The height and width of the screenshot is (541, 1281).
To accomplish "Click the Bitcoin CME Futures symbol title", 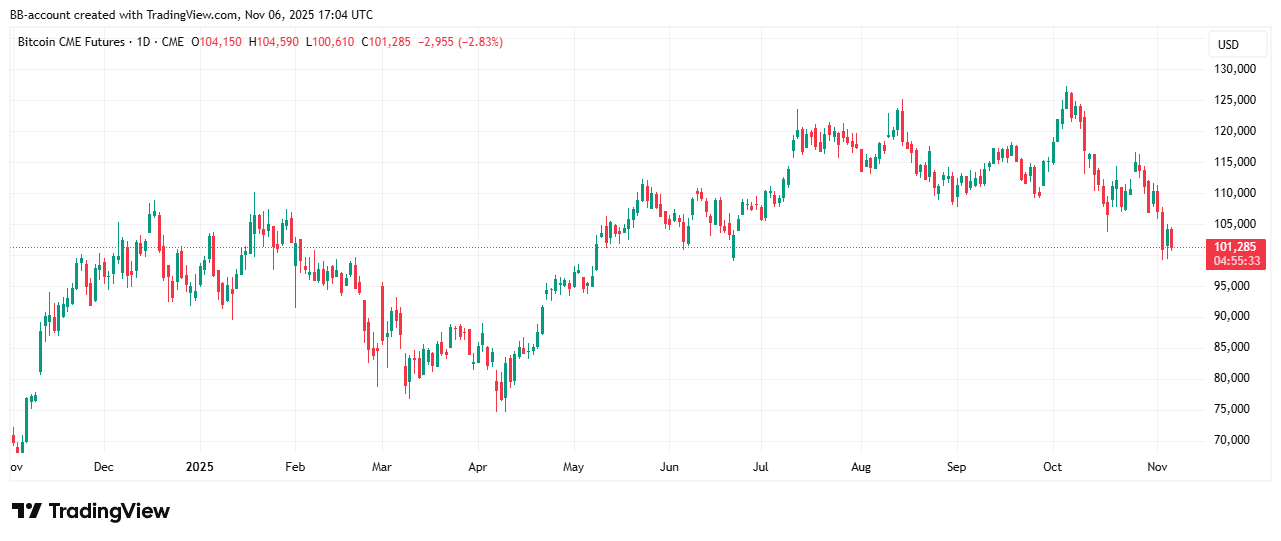I will click(71, 42).
